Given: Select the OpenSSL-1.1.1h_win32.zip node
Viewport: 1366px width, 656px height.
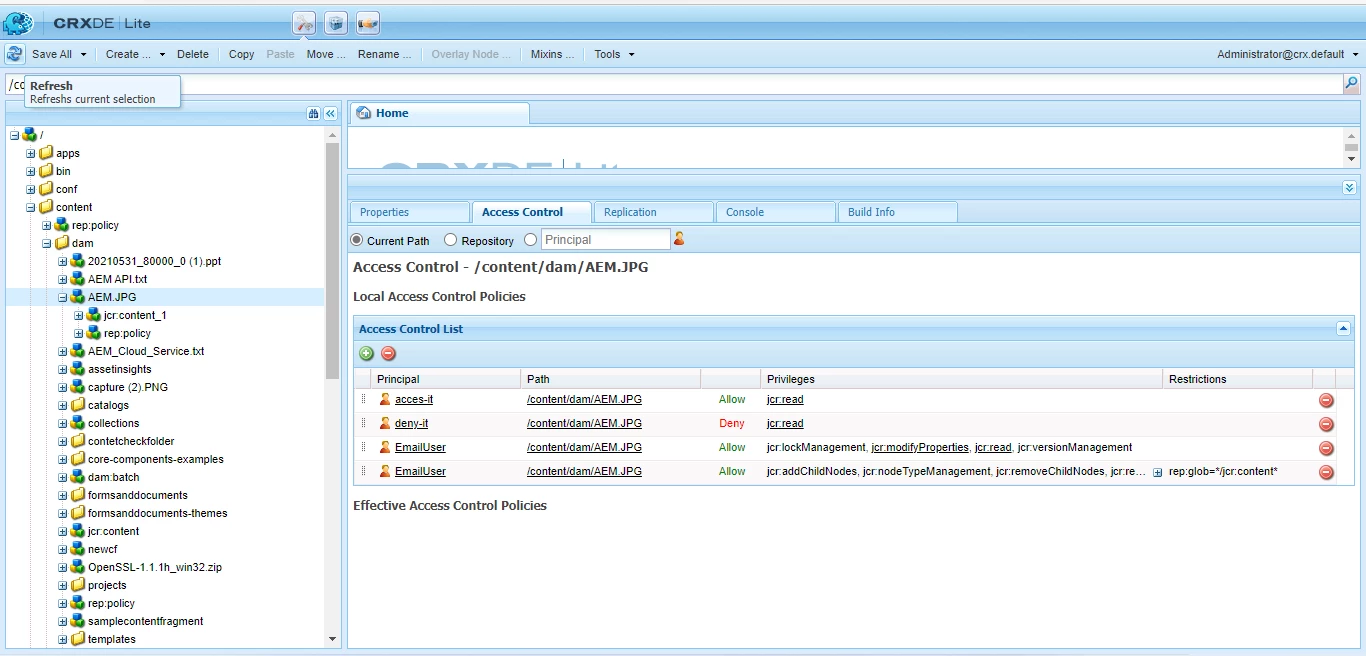Looking at the screenshot, I should [154, 567].
